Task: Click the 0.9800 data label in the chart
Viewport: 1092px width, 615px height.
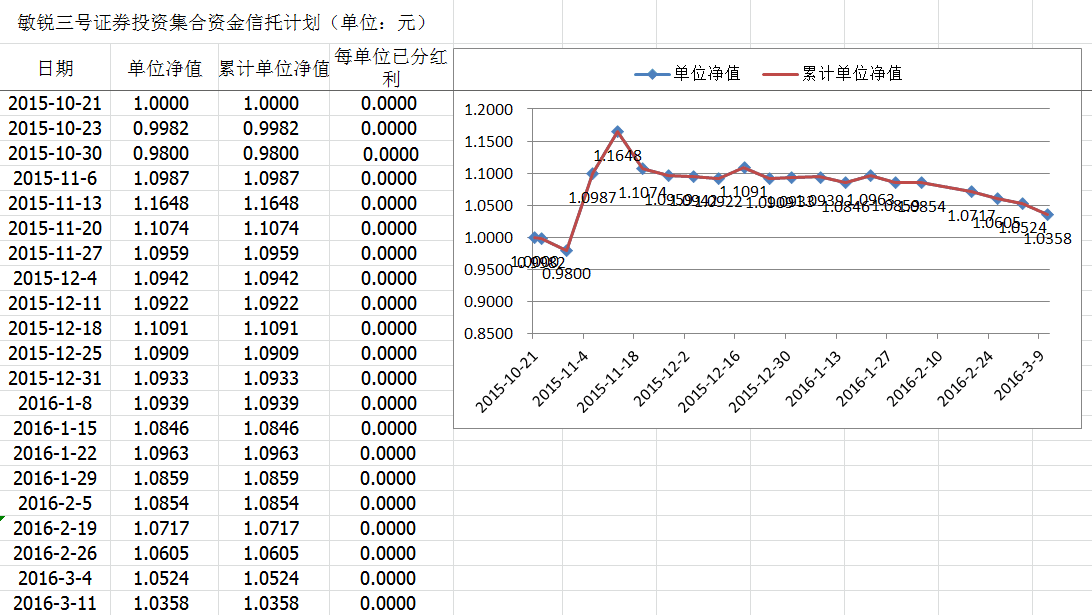Action: [566, 273]
